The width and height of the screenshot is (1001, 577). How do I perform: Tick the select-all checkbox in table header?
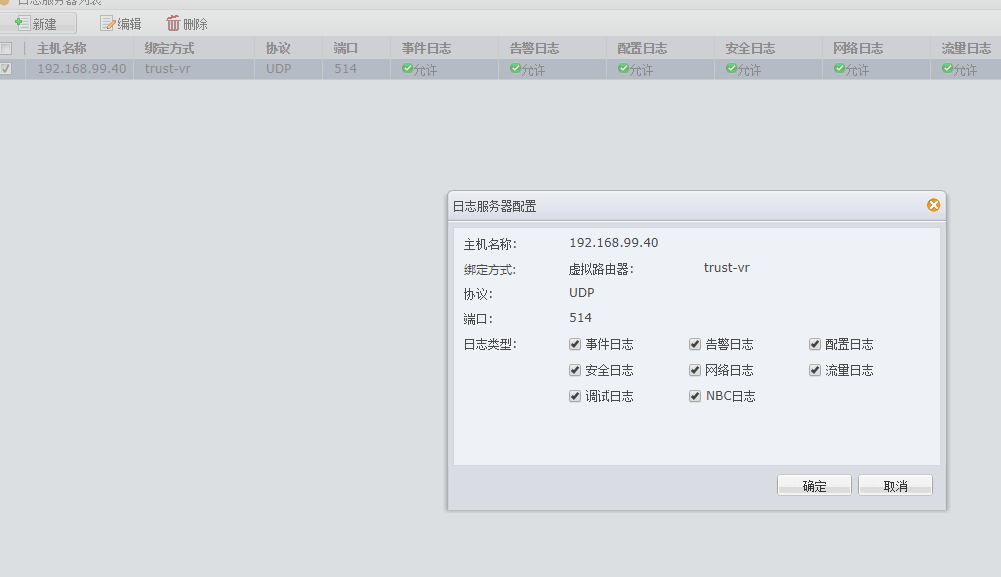(6, 48)
